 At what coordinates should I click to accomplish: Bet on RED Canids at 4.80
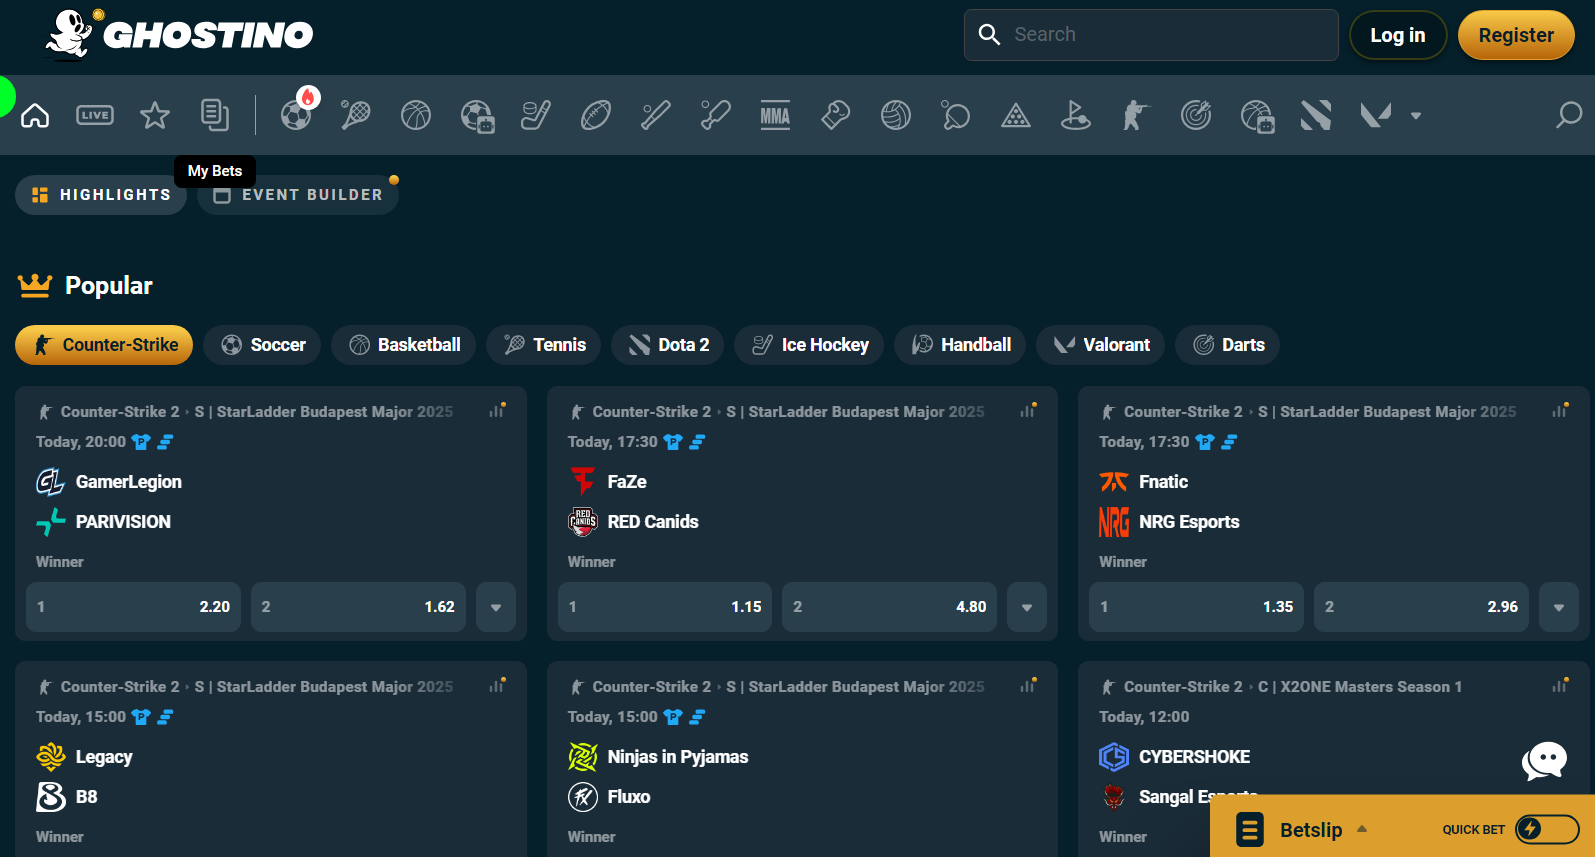coord(889,607)
